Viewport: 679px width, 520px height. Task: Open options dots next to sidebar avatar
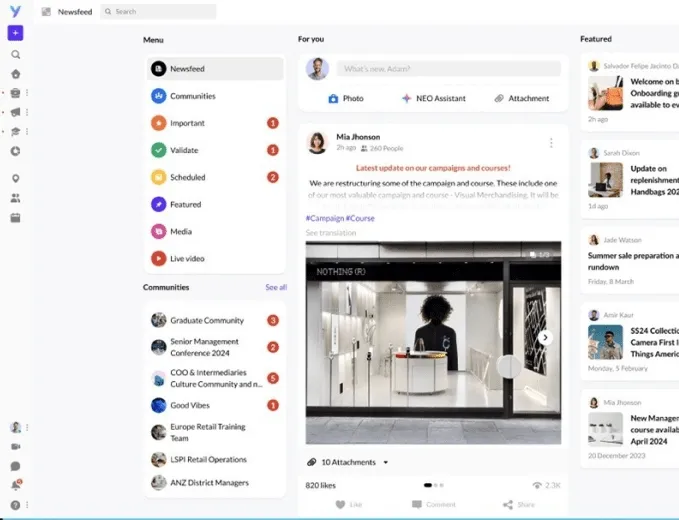click(27, 427)
